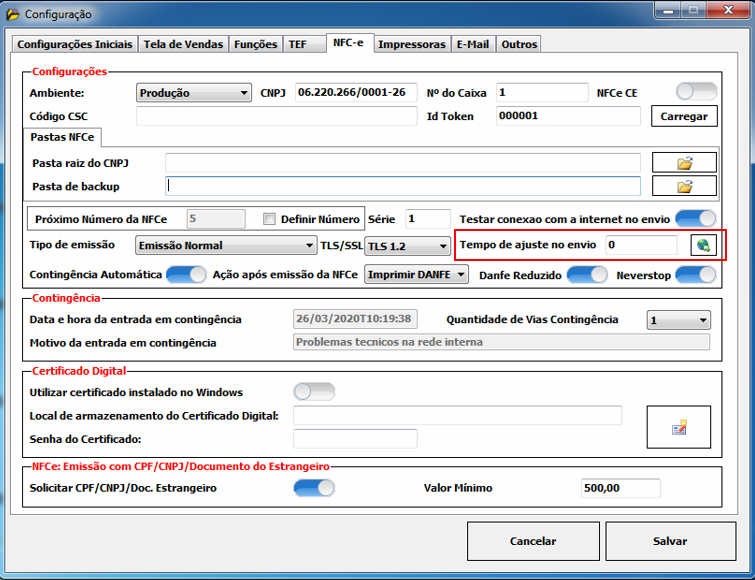Toggle the Neverstop switch
Screen dimensions: 755x580
point(696,275)
